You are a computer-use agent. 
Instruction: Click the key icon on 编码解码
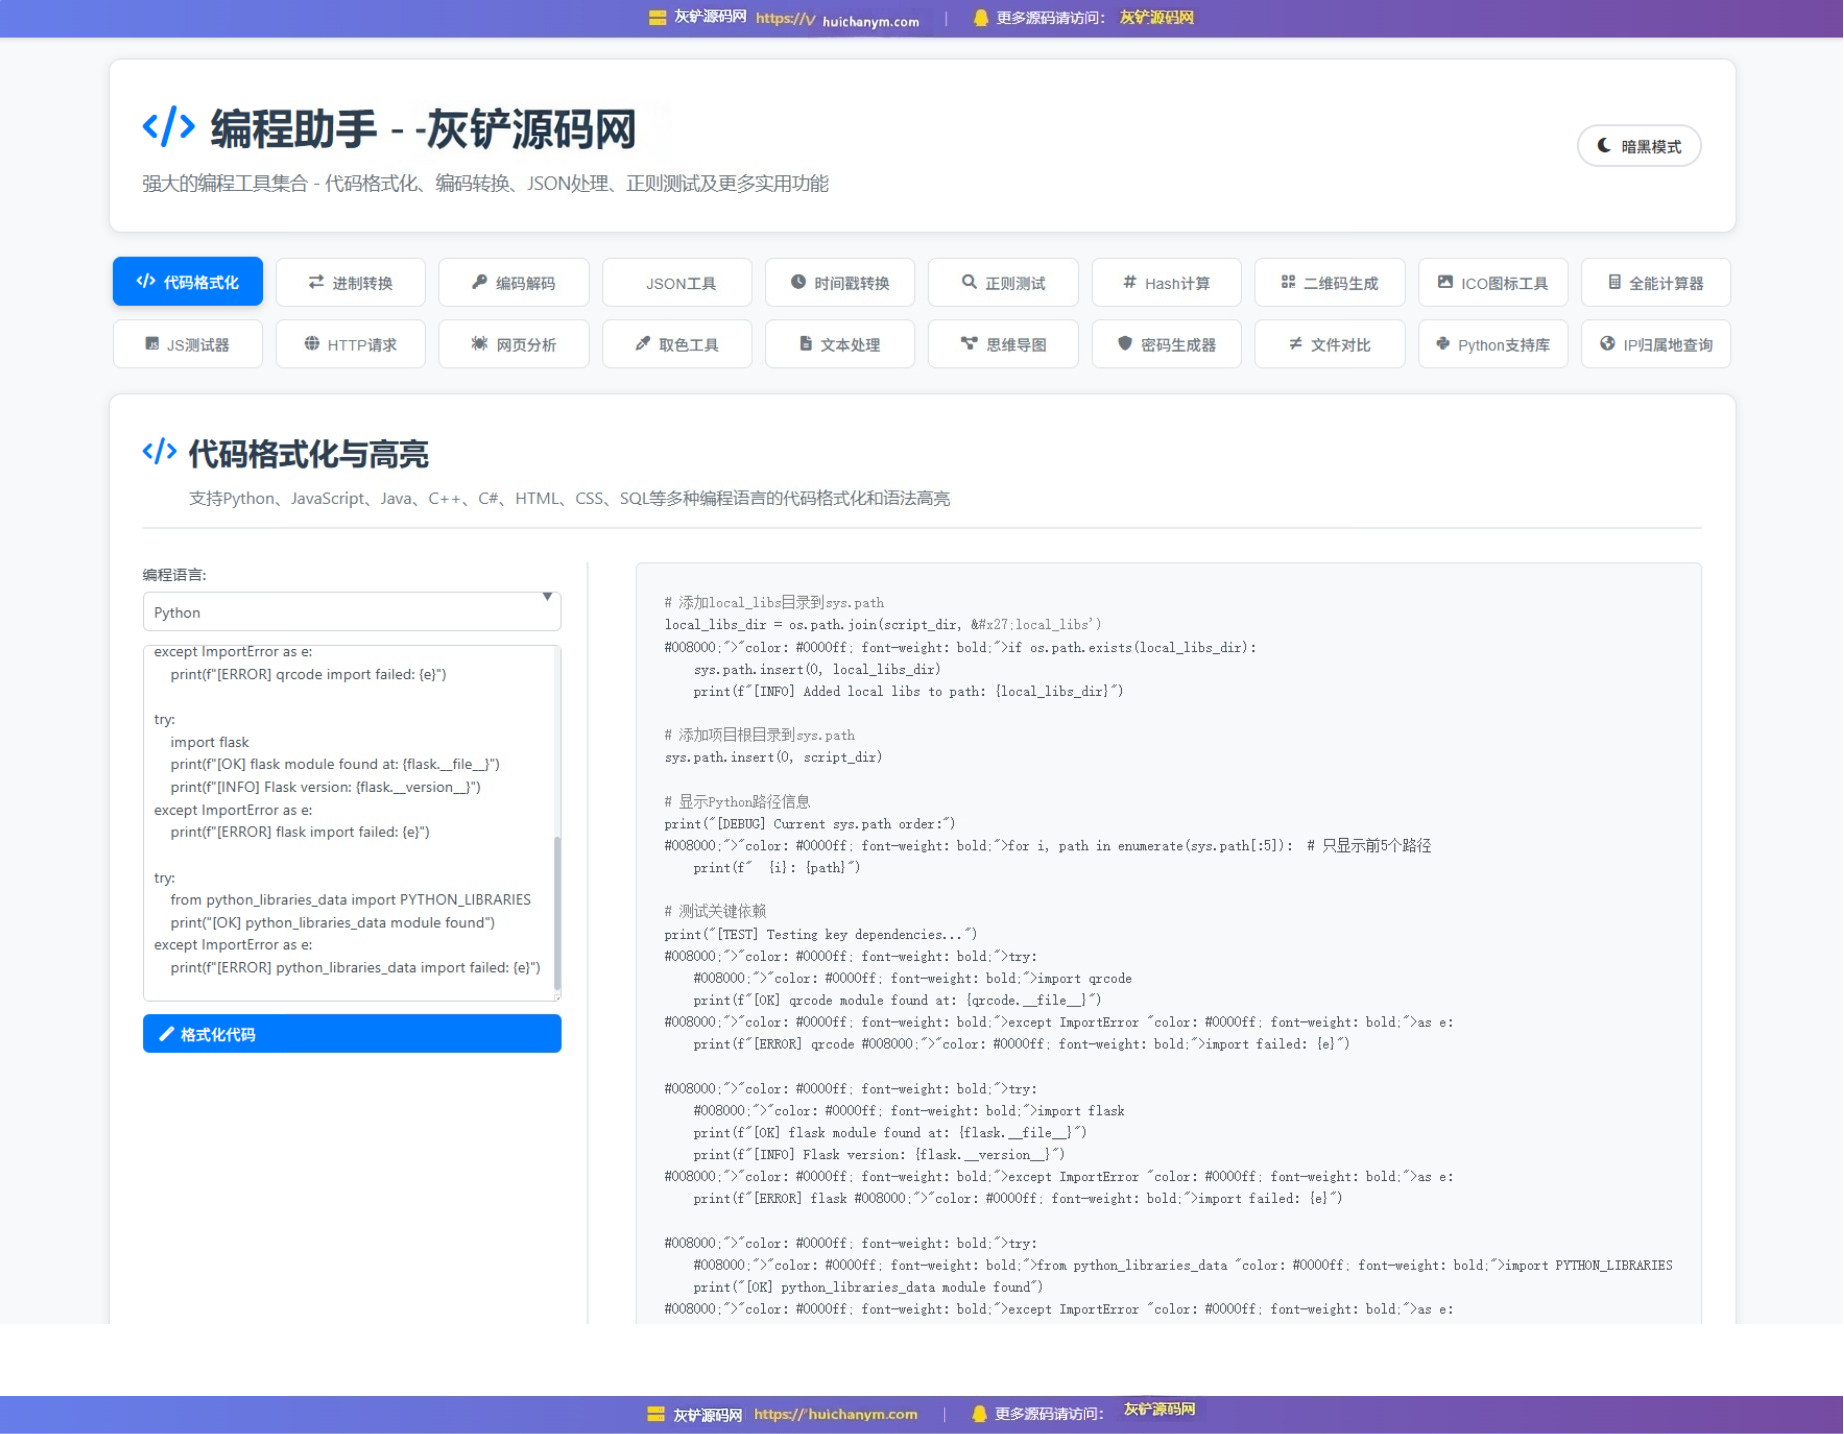point(480,282)
